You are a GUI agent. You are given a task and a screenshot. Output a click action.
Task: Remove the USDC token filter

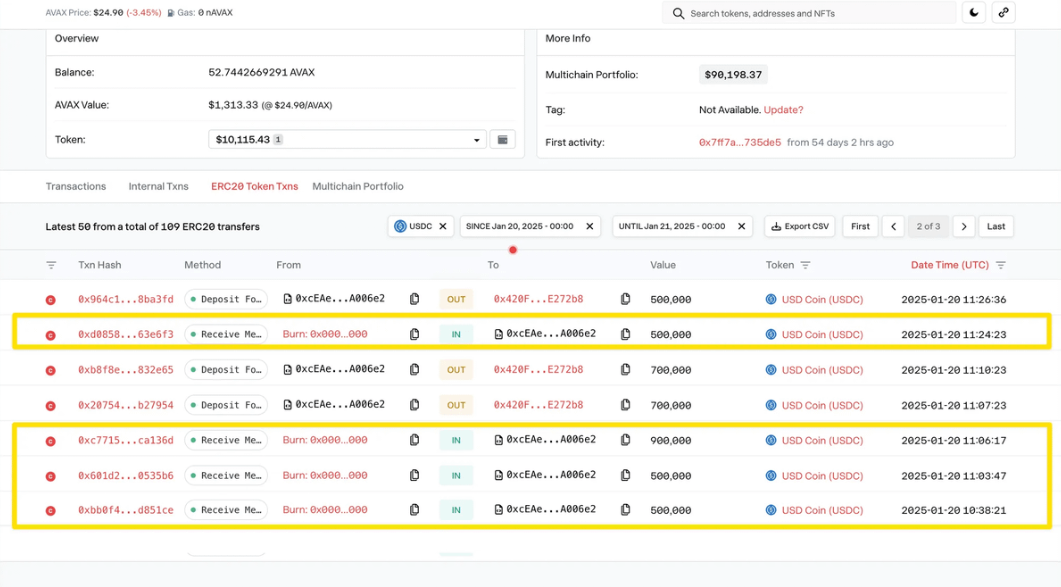point(442,227)
